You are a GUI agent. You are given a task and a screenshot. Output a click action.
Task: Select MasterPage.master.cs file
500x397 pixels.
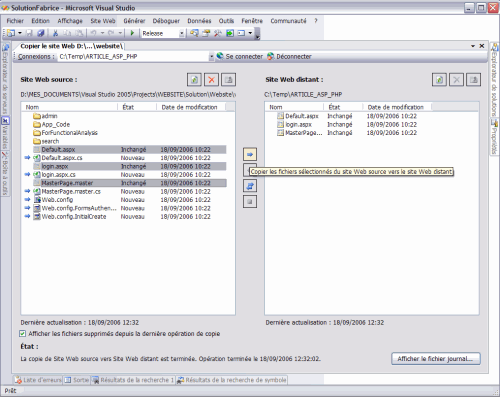point(67,191)
